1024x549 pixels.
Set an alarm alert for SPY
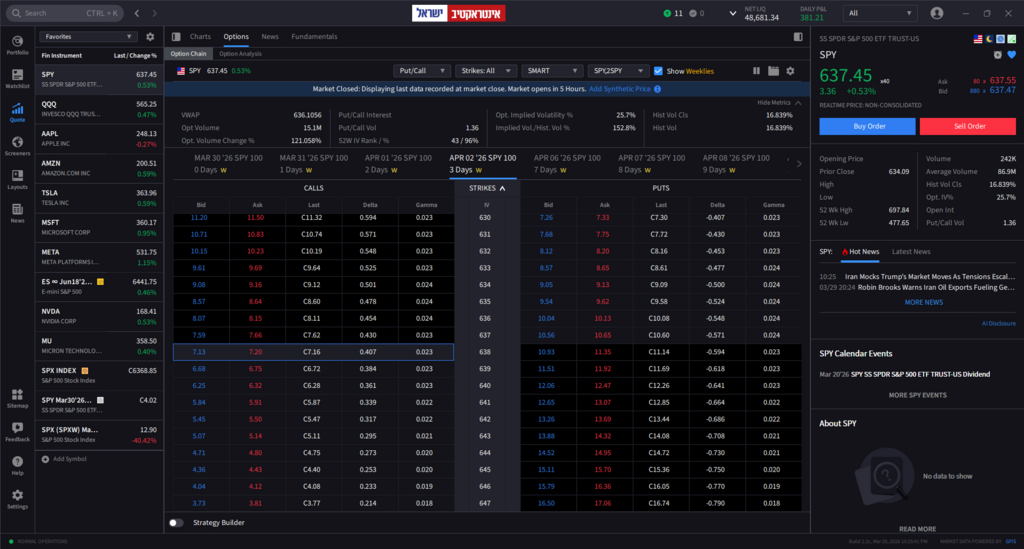click(997, 55)
